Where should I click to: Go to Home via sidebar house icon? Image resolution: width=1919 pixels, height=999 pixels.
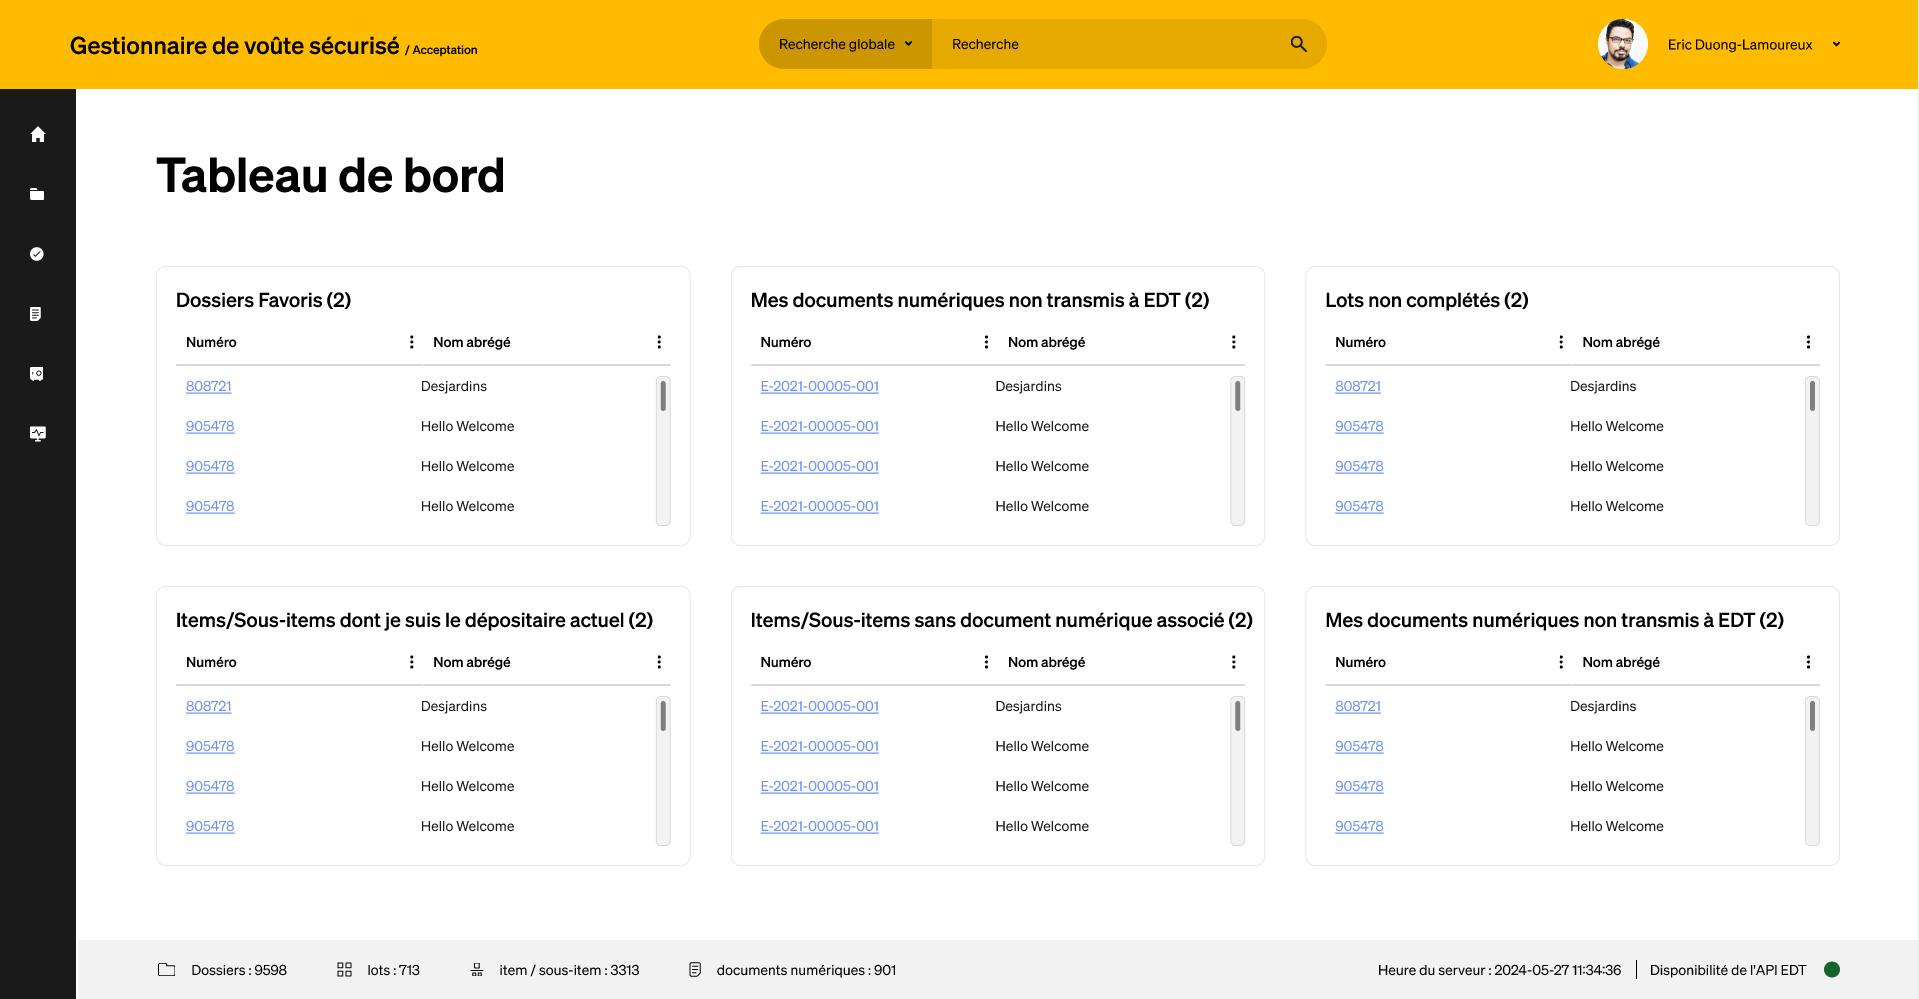click(37, 134)
